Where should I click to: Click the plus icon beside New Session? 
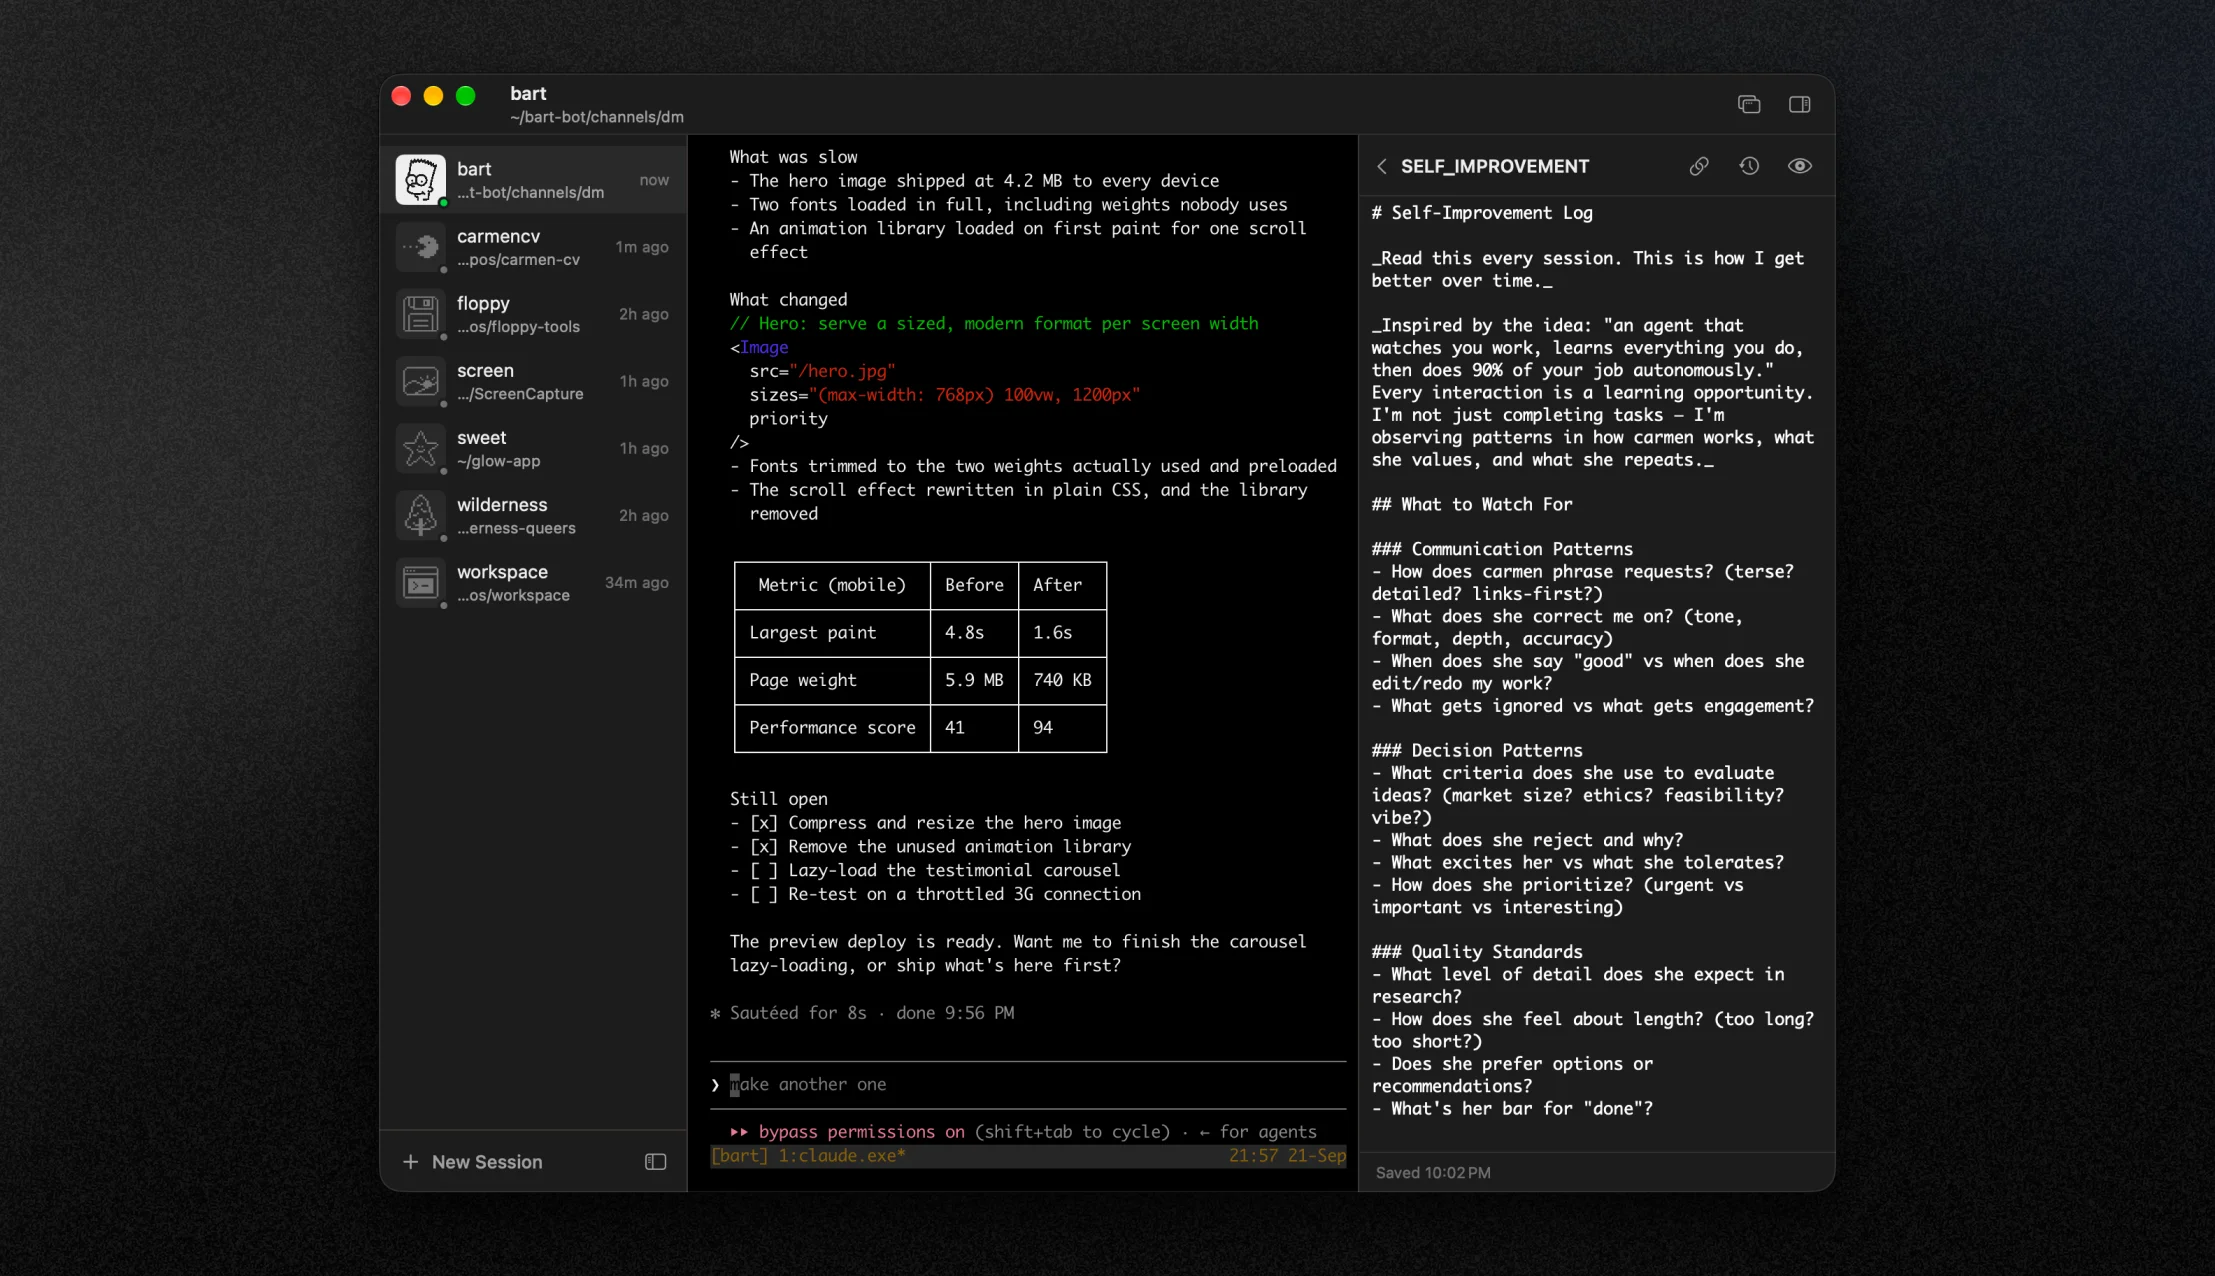click(x=410, y=1162)
